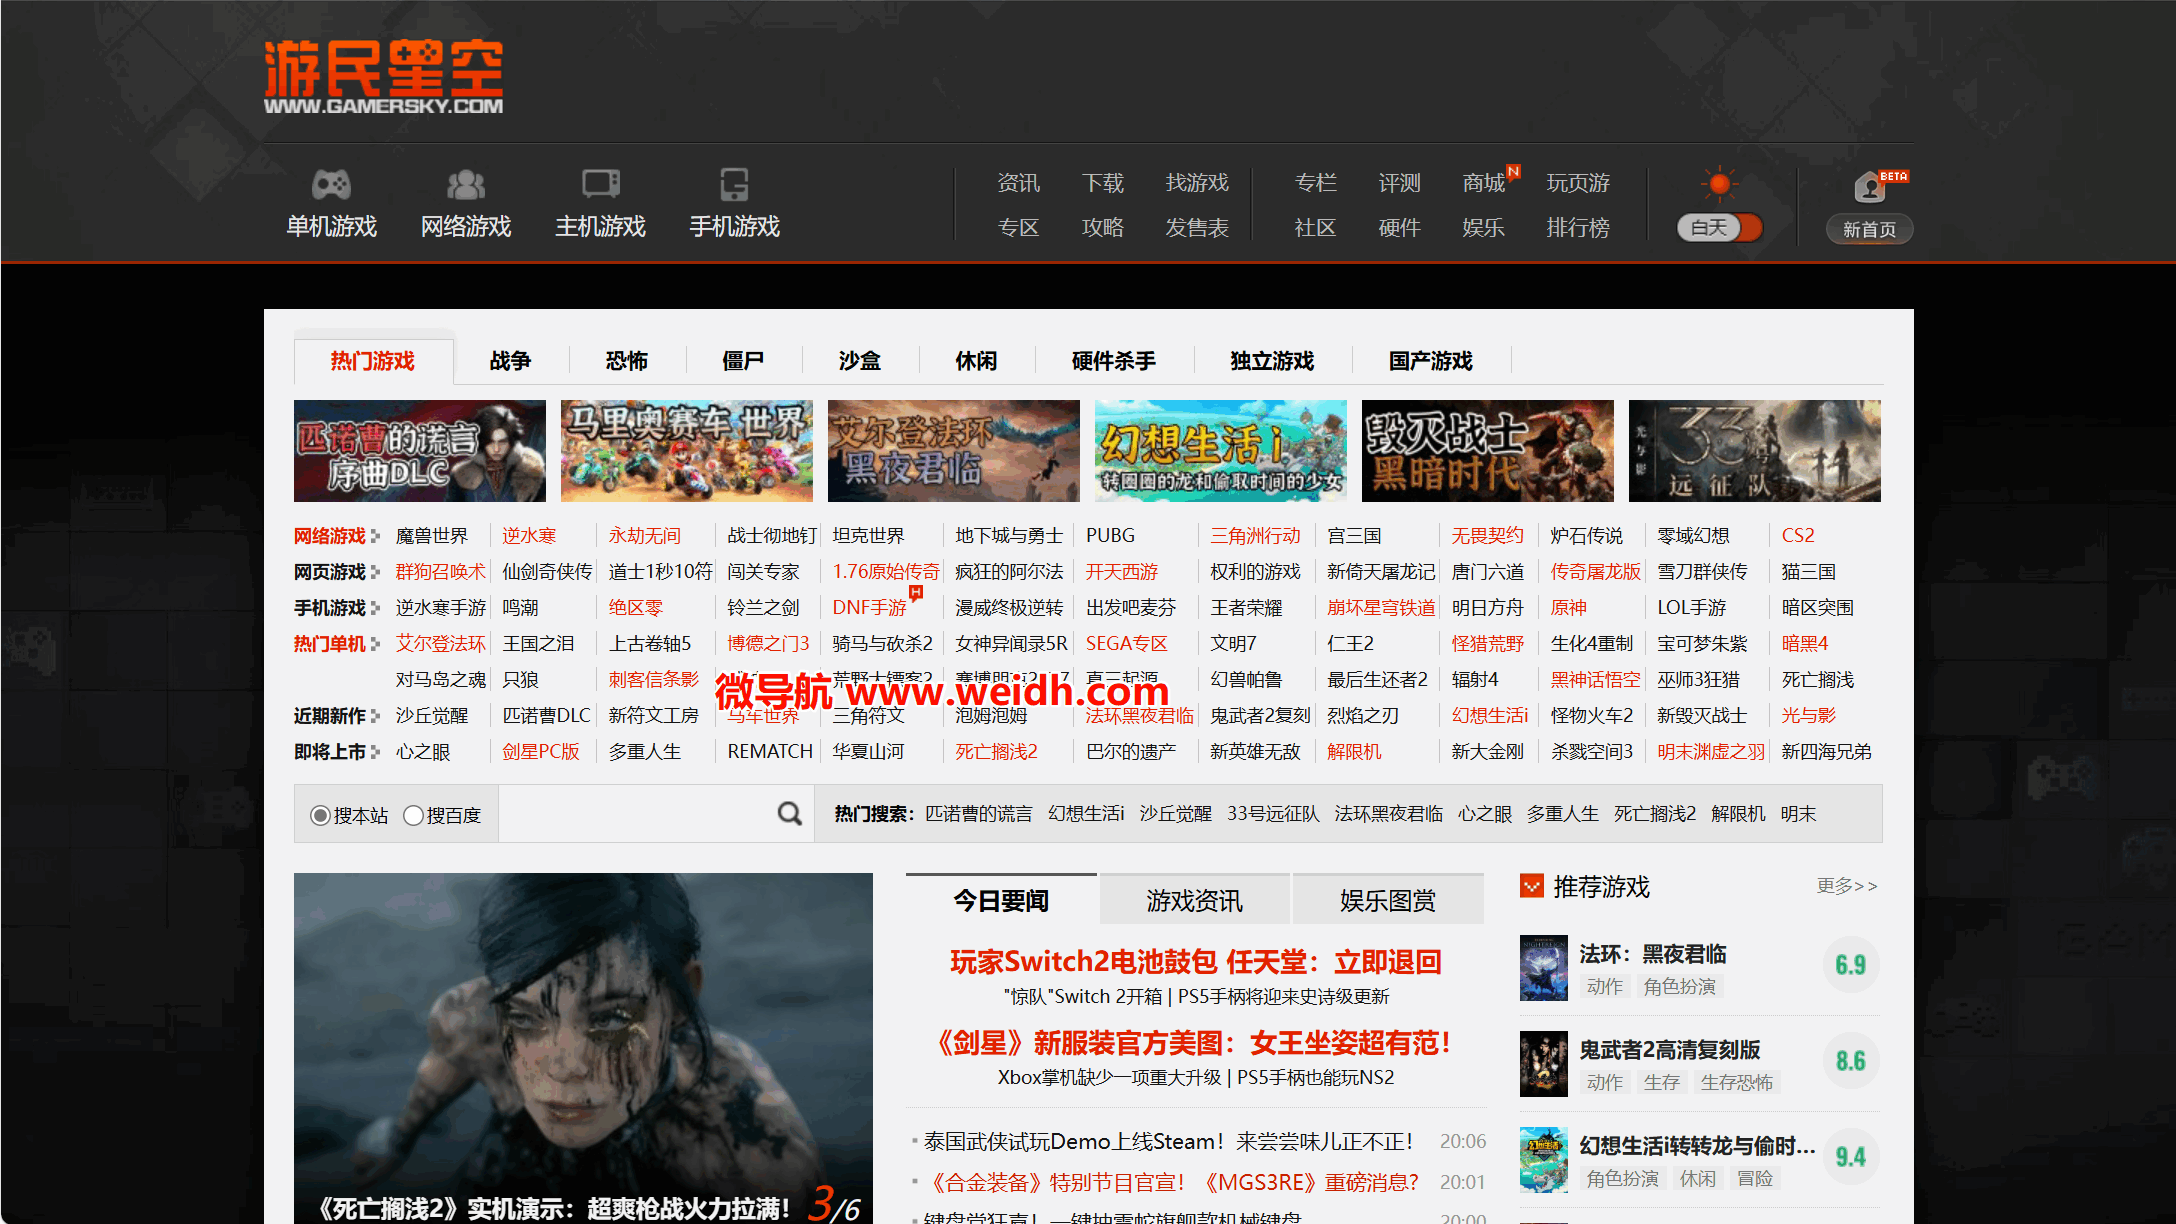2176x1224 pixels.
Task: Expand the 网络游戏 row arrow
Action: [375, 536]
